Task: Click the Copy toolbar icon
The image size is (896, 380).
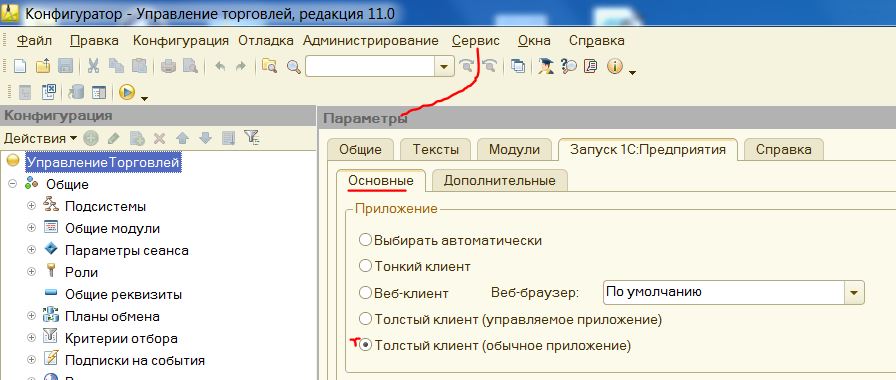Action: pyautogui.click(x=116, y=66)
